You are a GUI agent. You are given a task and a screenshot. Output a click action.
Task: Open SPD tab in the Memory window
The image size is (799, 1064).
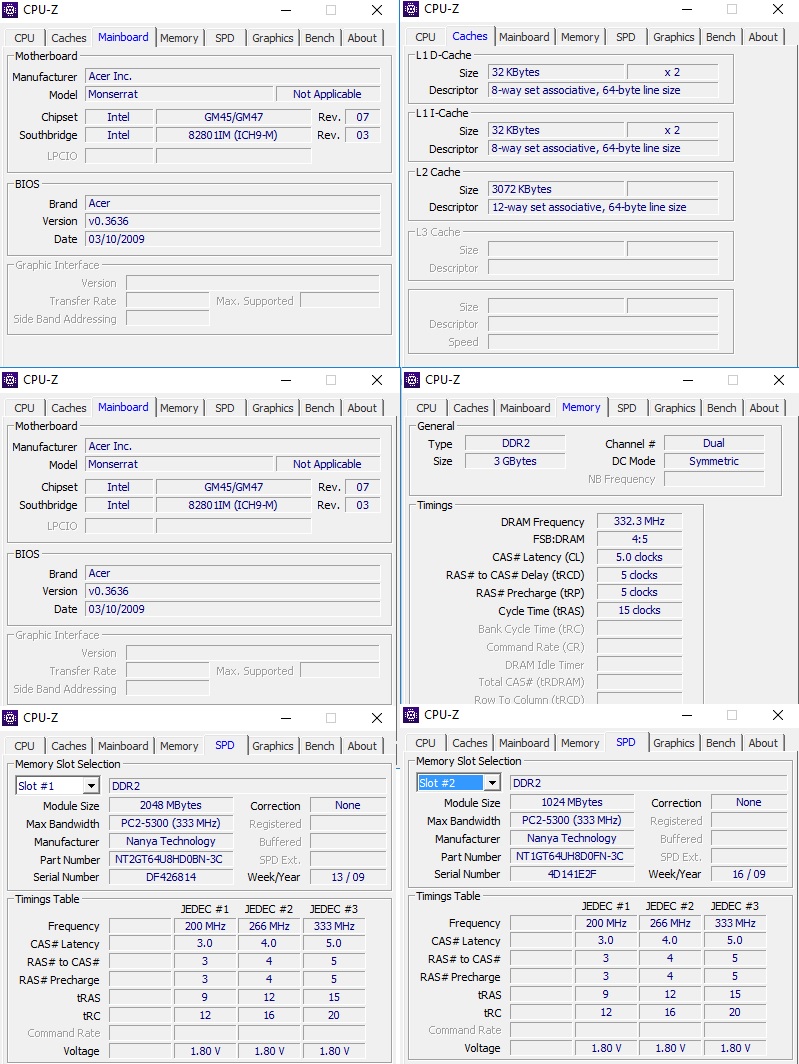tap(627, 408)
